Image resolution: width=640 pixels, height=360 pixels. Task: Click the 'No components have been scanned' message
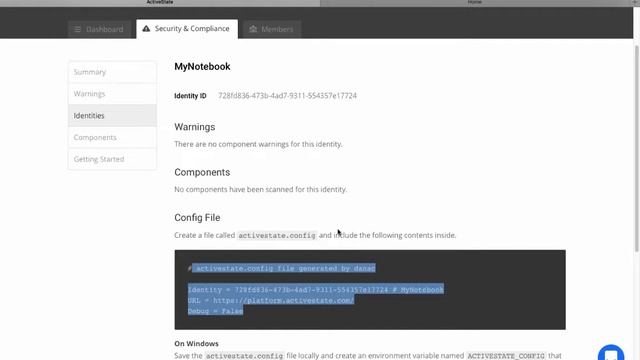[x=260, y=189]
